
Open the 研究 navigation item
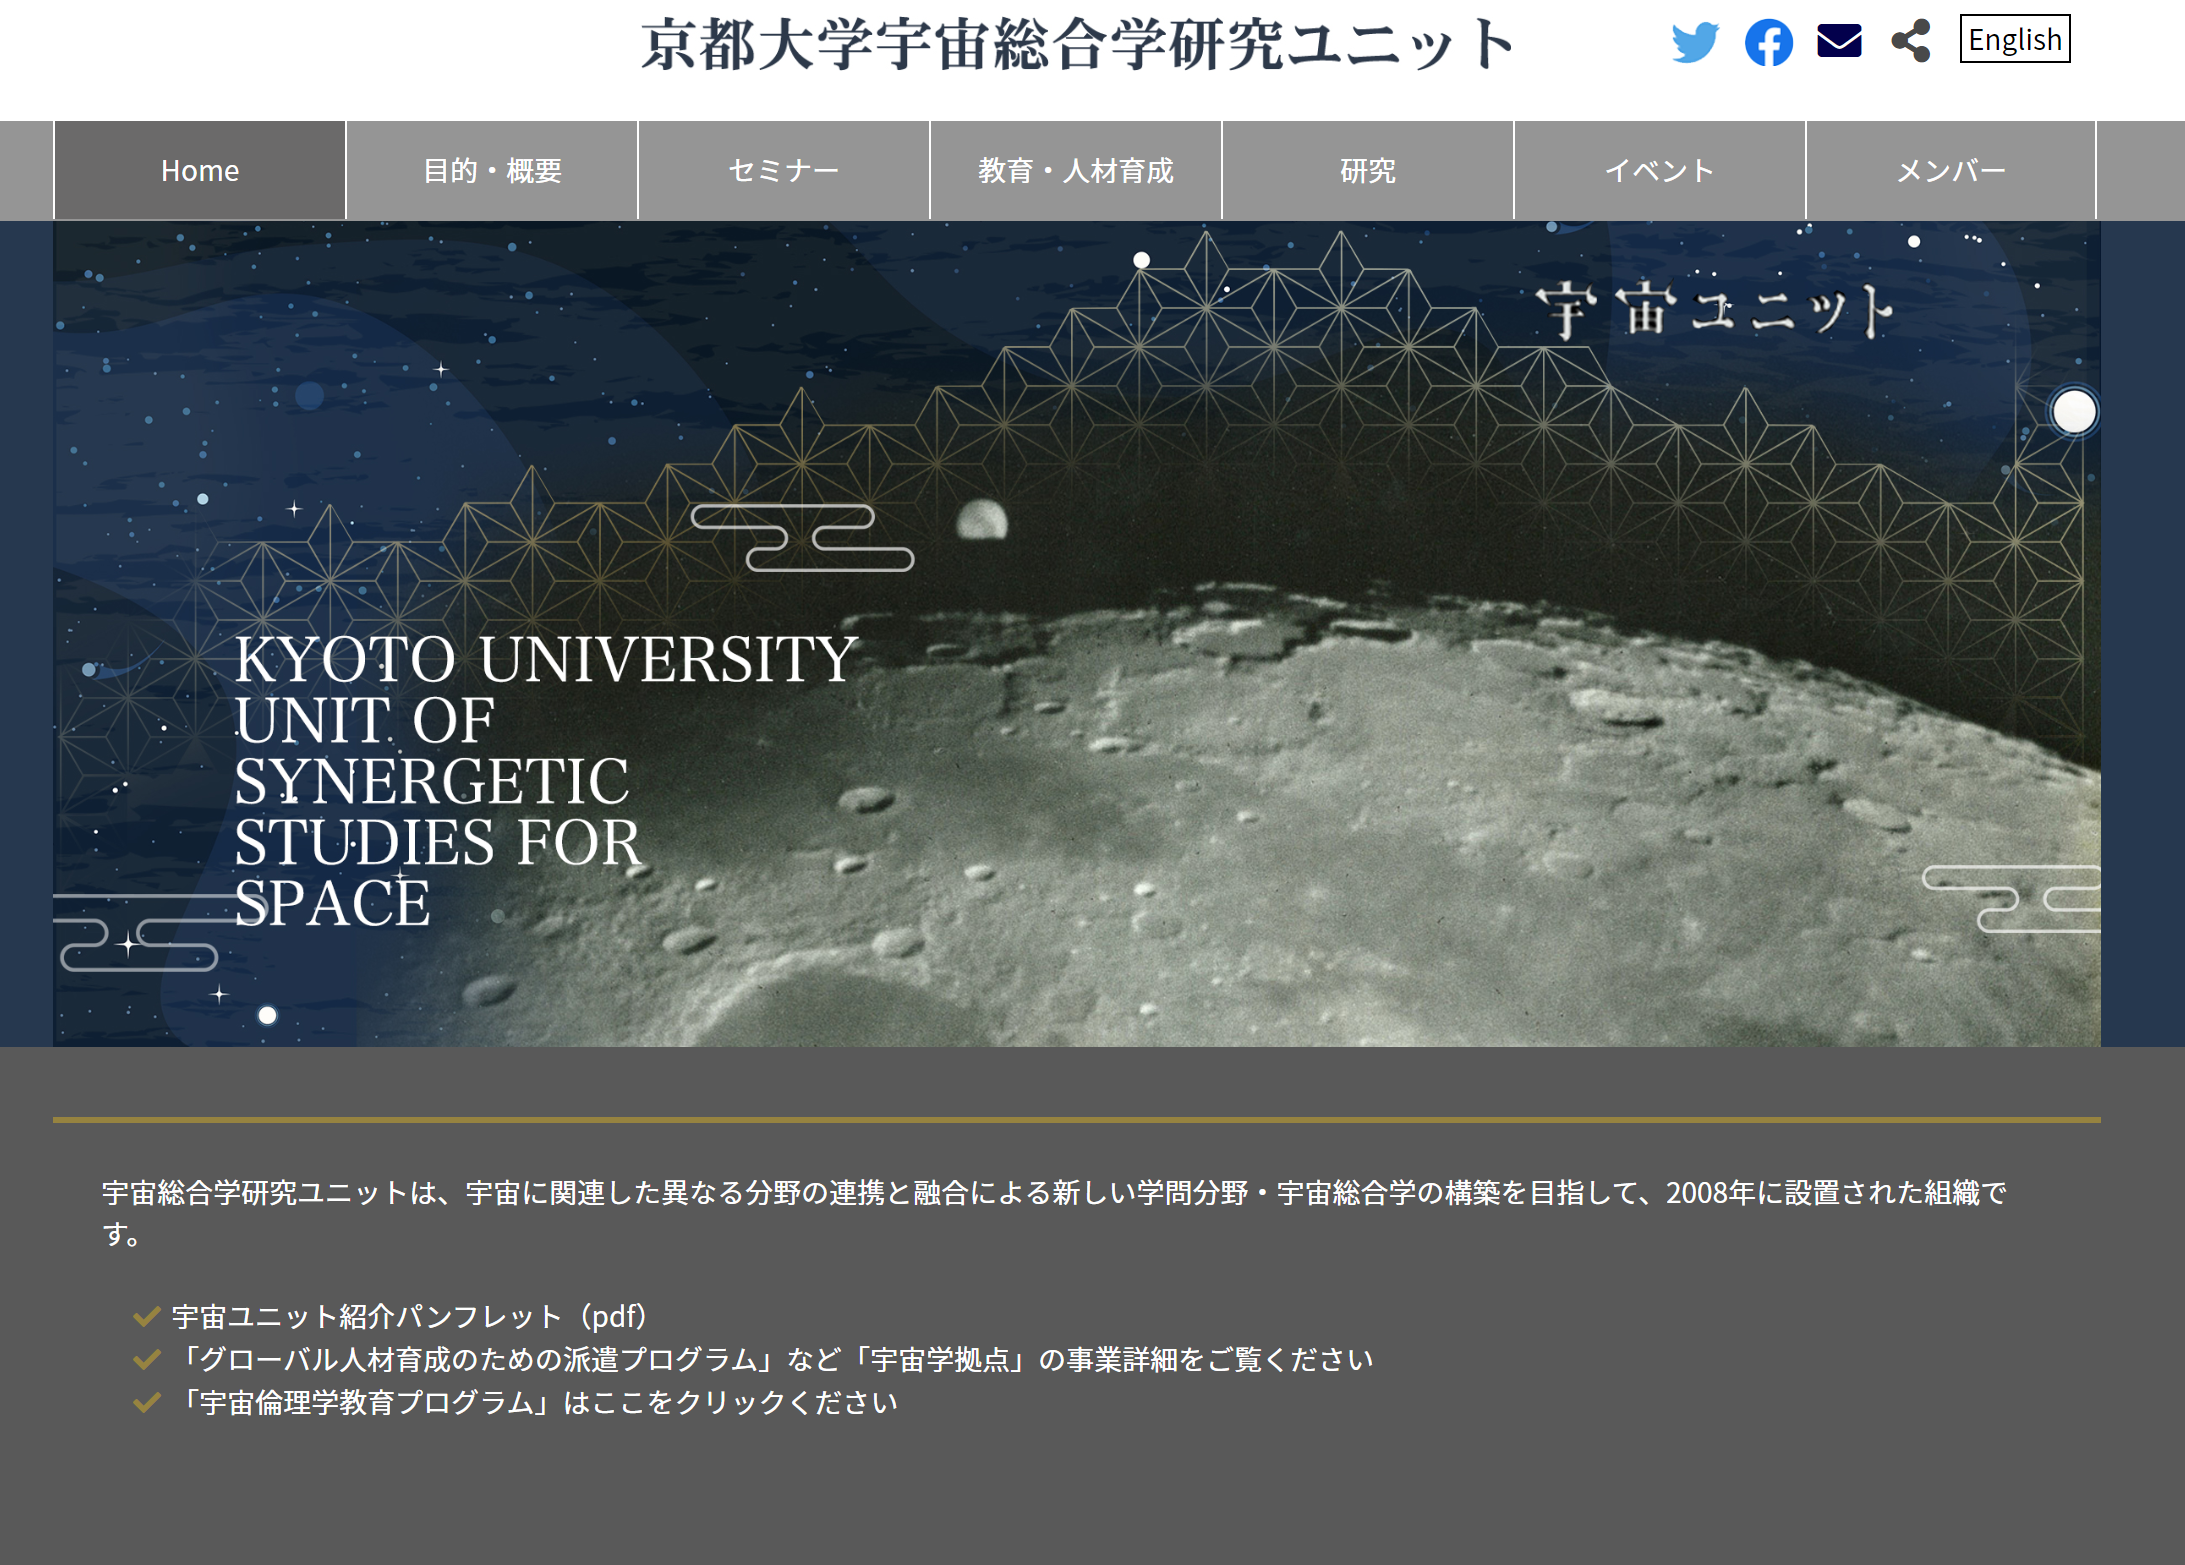point(1368,170)
